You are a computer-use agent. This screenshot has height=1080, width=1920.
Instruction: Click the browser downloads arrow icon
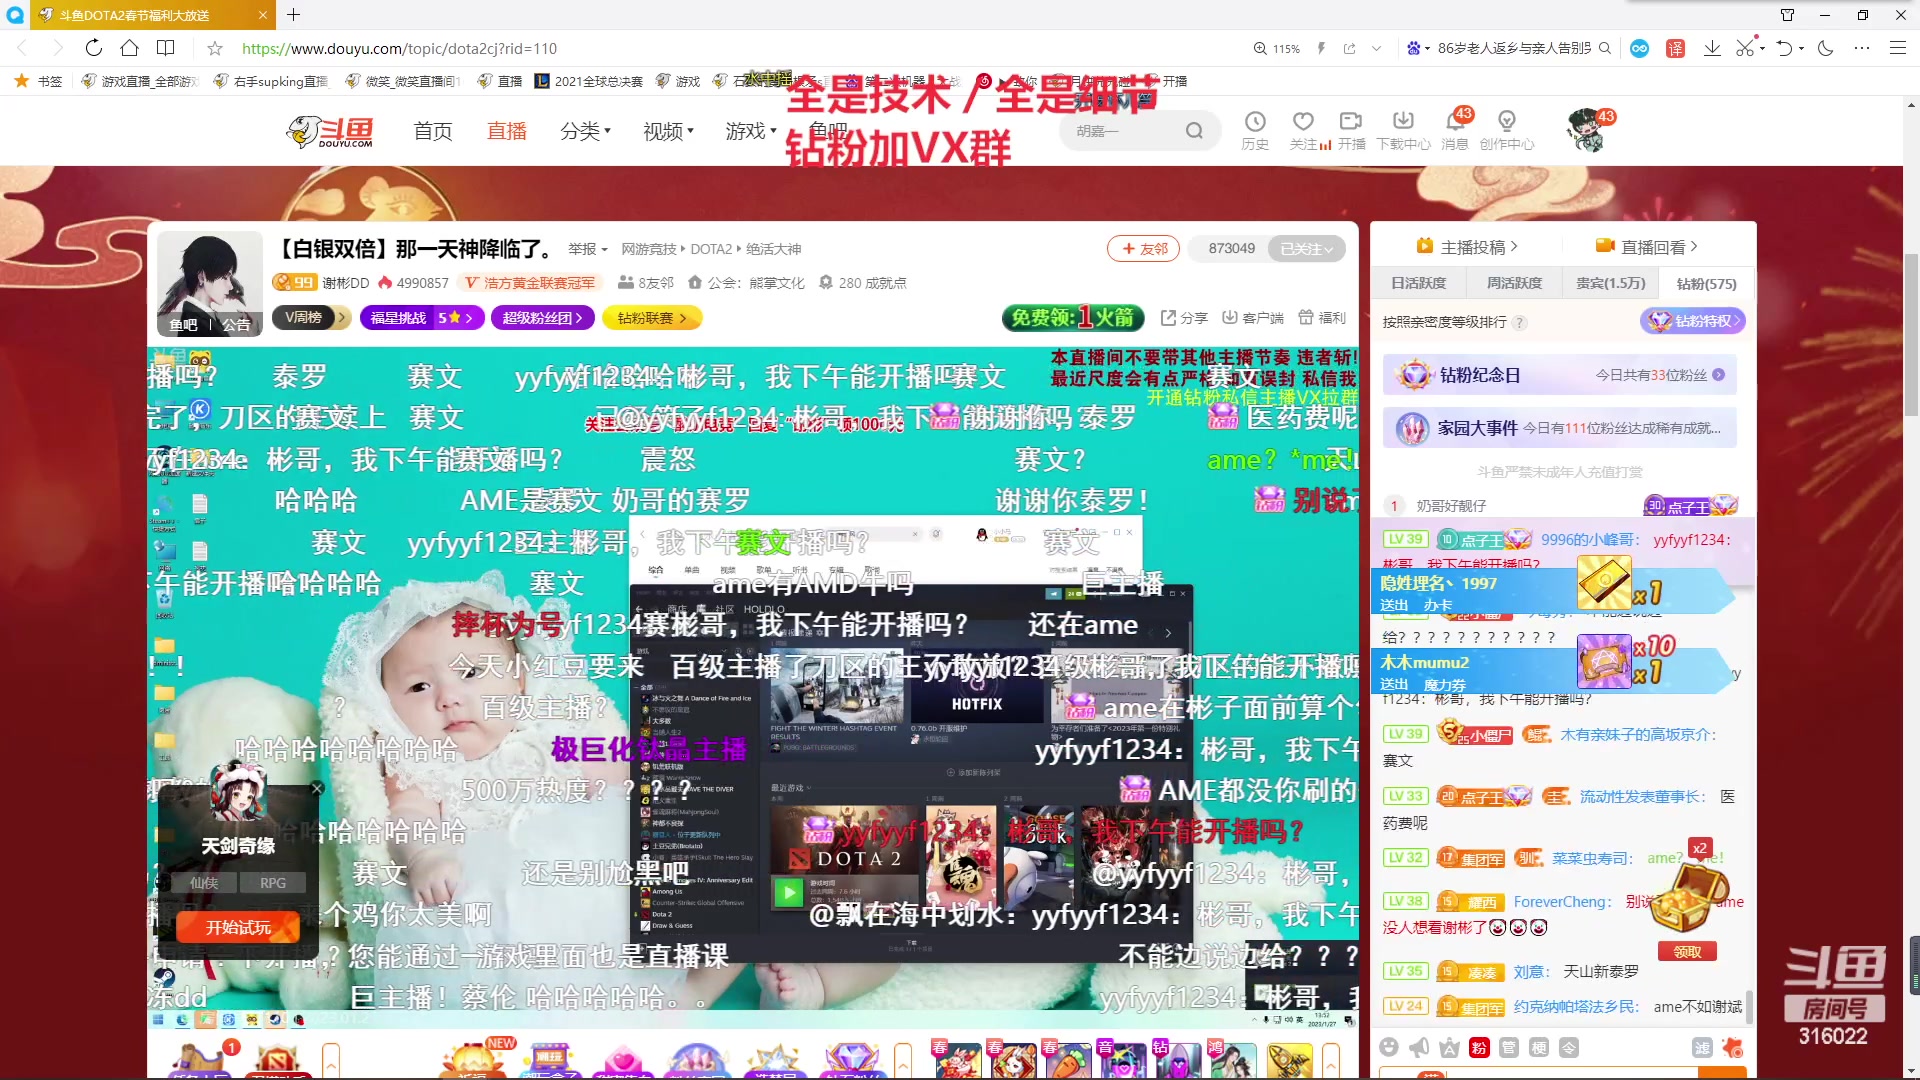1712,48
